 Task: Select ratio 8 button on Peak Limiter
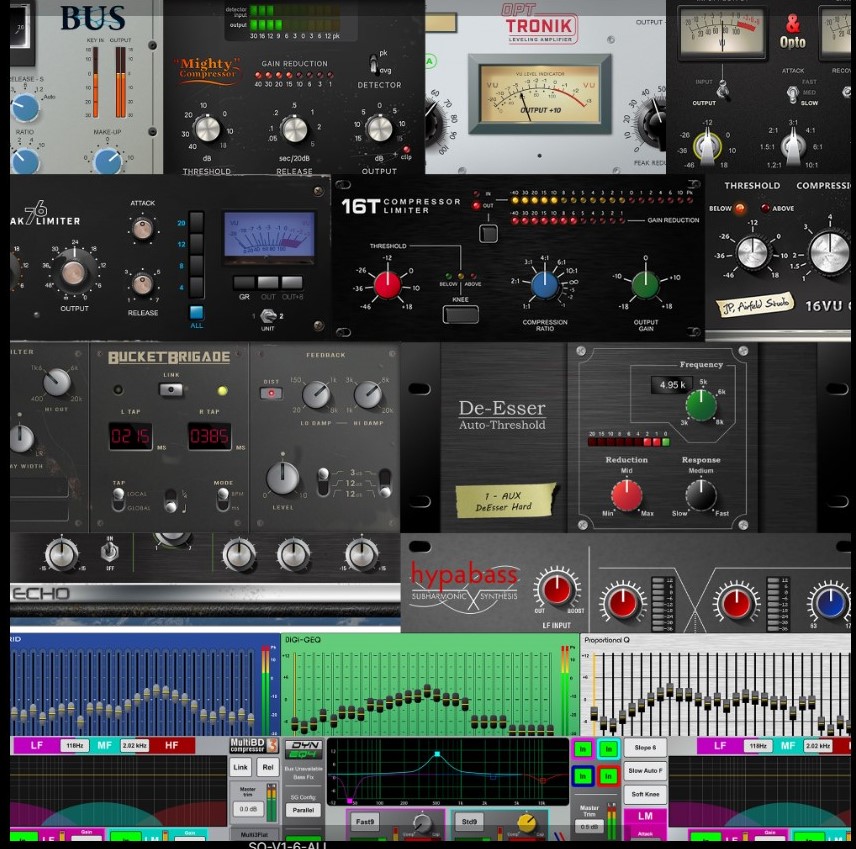click(x=196, y=266)
